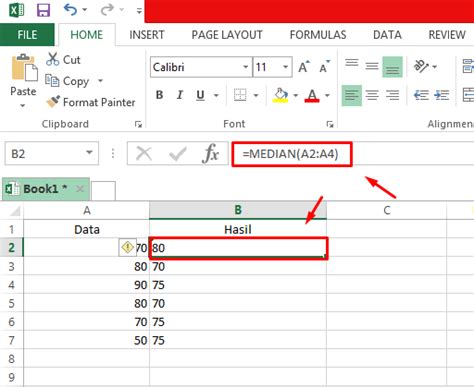Toggle Italic formatting
474x387 pixels.
tap(180, 95)
